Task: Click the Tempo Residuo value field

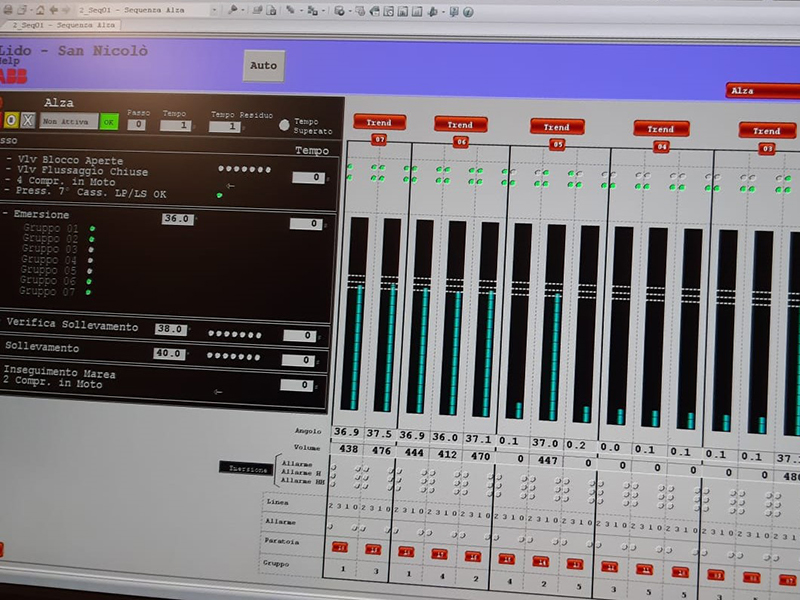Action: 229,127
